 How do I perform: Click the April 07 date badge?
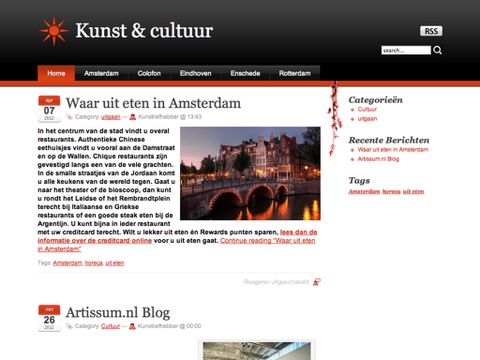click(x=49, y=109)
